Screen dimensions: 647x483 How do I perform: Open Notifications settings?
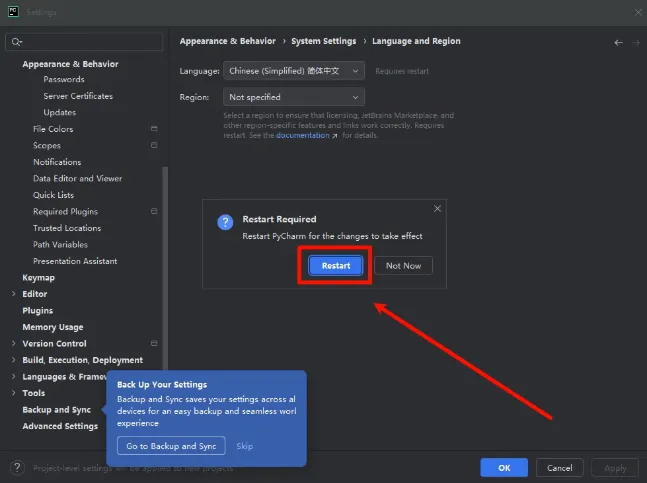point(57,162)
